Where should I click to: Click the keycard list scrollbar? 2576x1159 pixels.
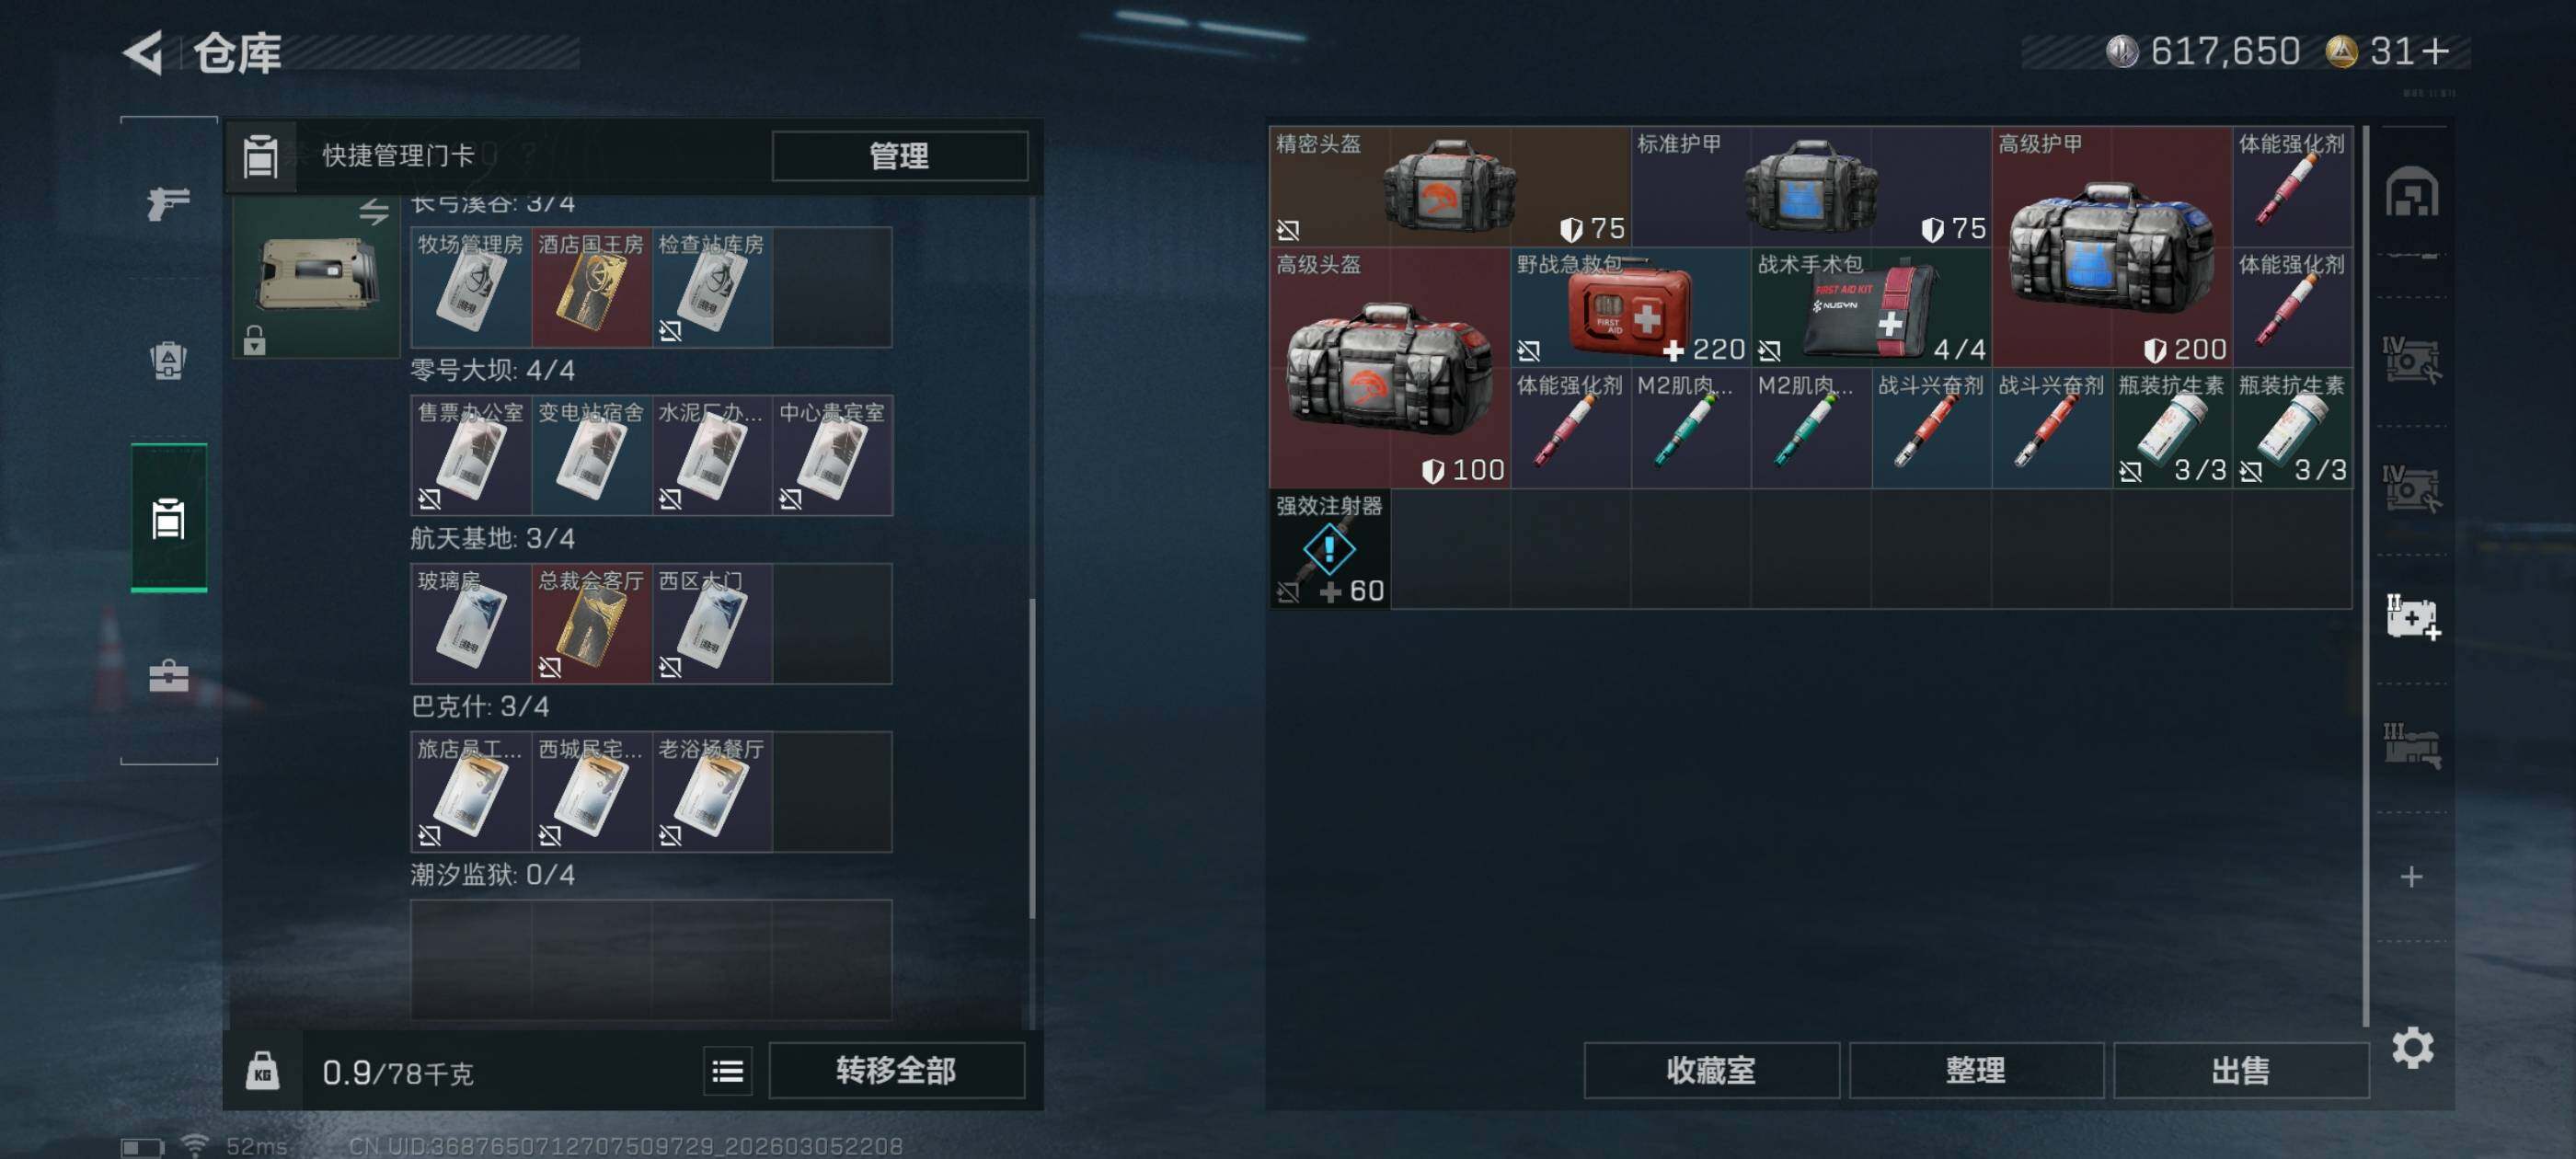tap(1032, 758)
